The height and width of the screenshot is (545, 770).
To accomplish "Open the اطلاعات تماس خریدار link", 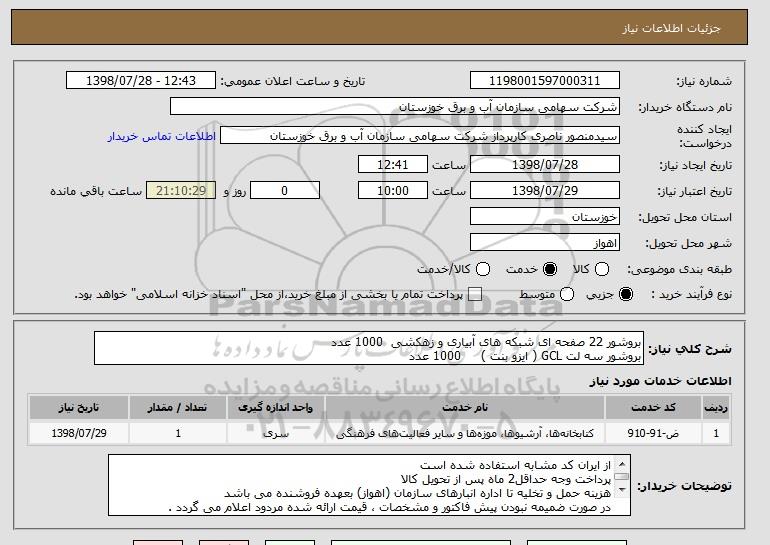I will tap(162, 136).
